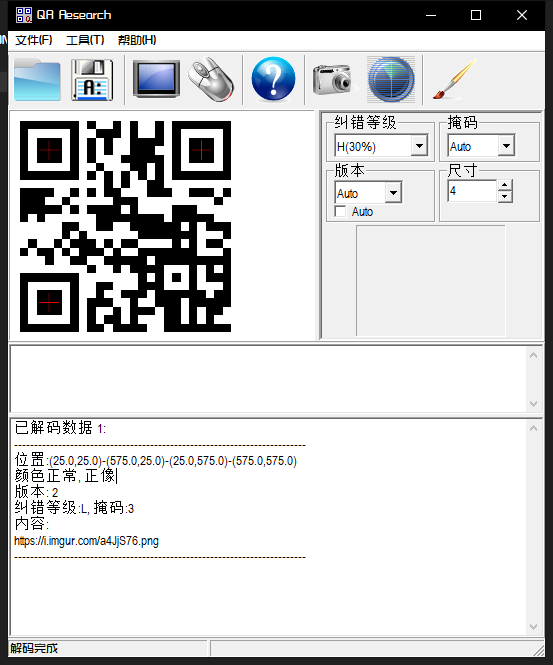
Task: Open the 帮助(H) menu
Action: pyautogui.click(x=137, y=40)
